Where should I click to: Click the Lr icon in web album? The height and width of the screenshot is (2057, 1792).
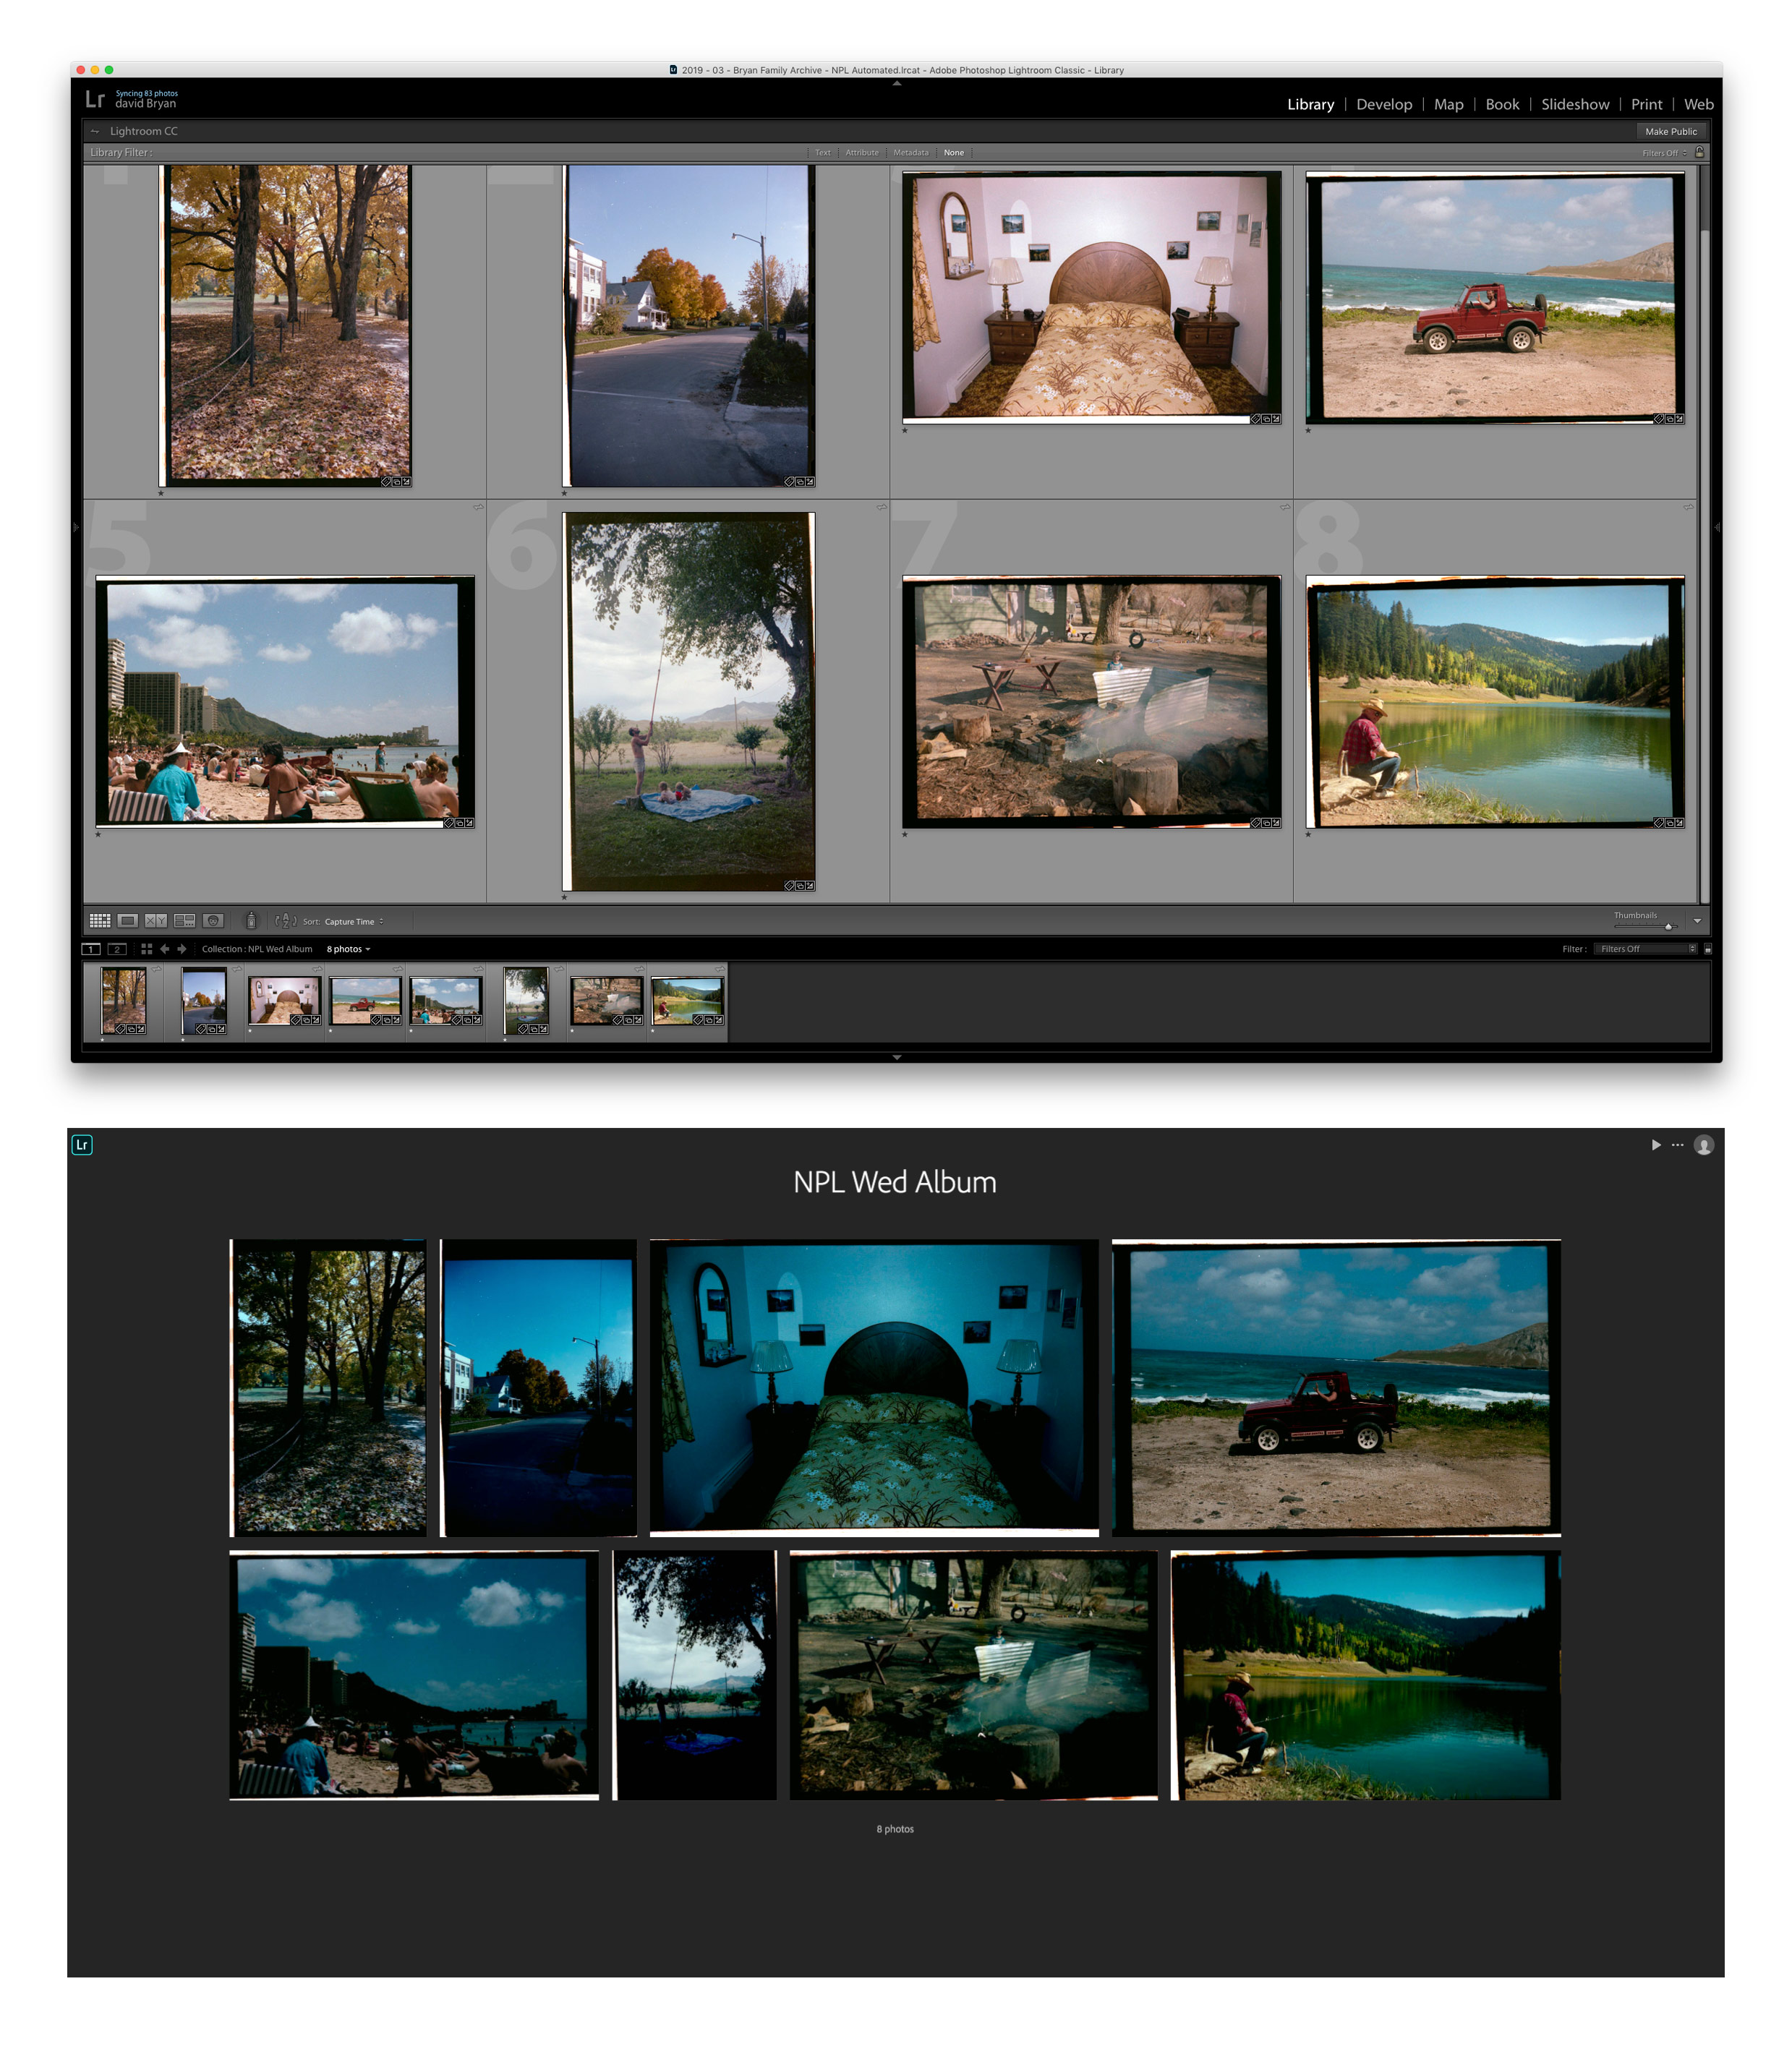tap(82, 1145)
